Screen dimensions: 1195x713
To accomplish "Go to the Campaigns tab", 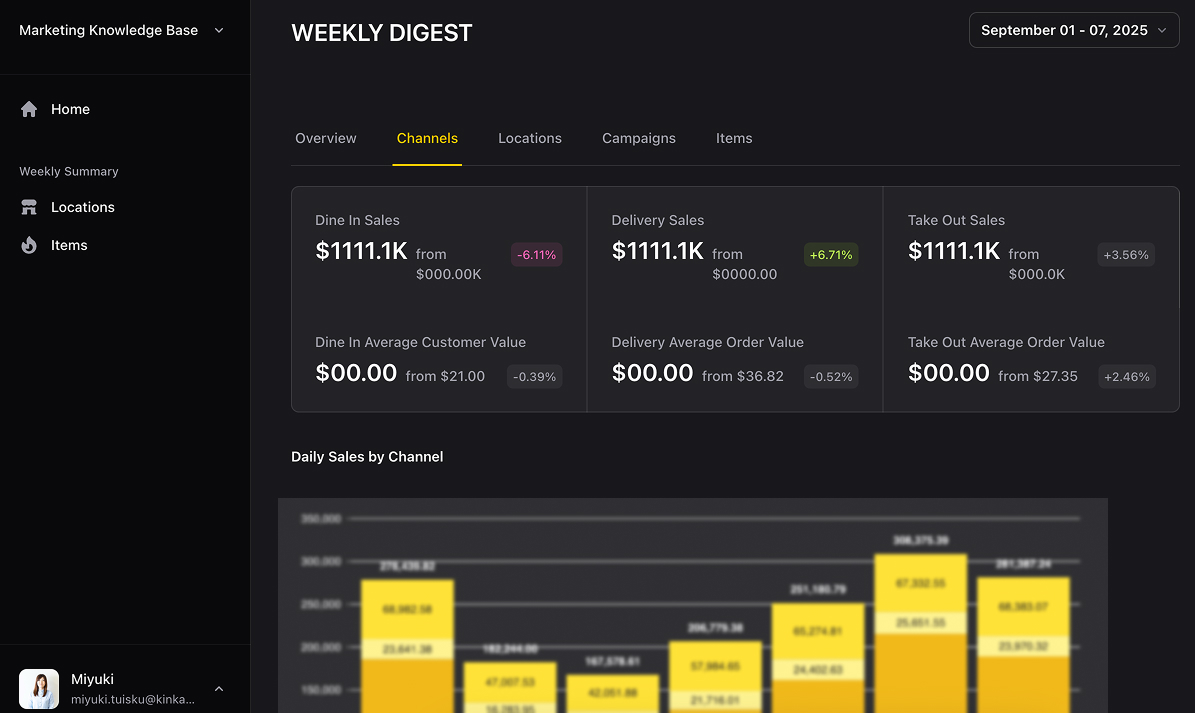I will [x=638, y=138].
